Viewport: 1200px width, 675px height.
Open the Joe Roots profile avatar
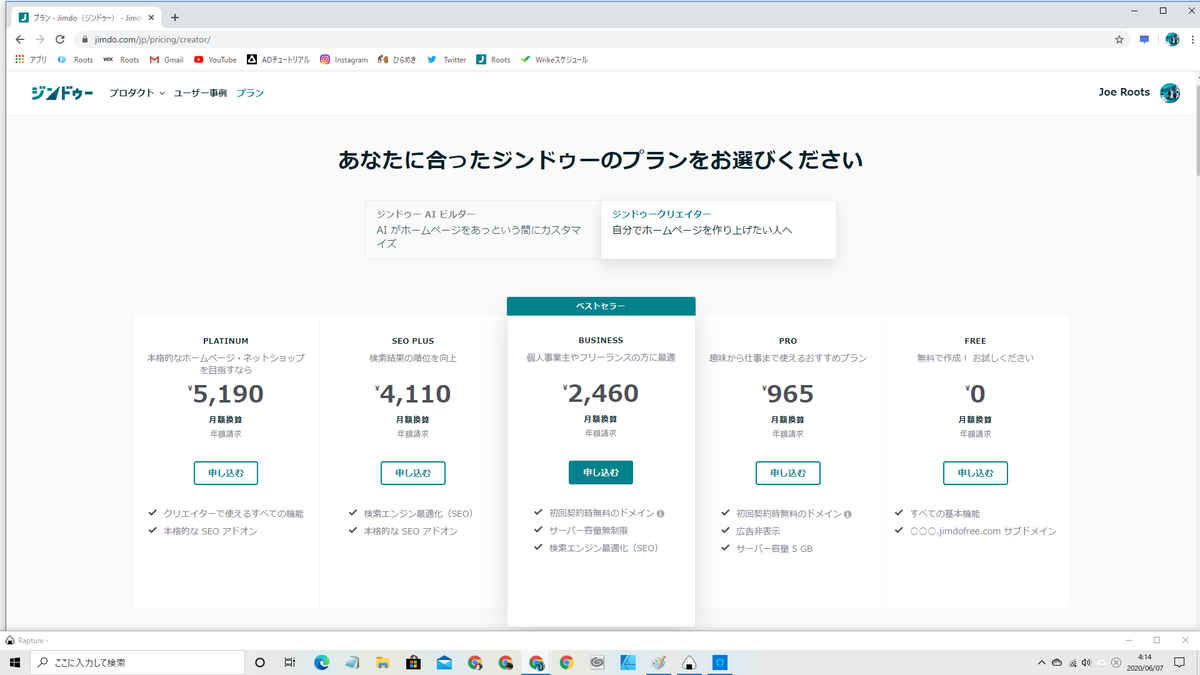1169,93
